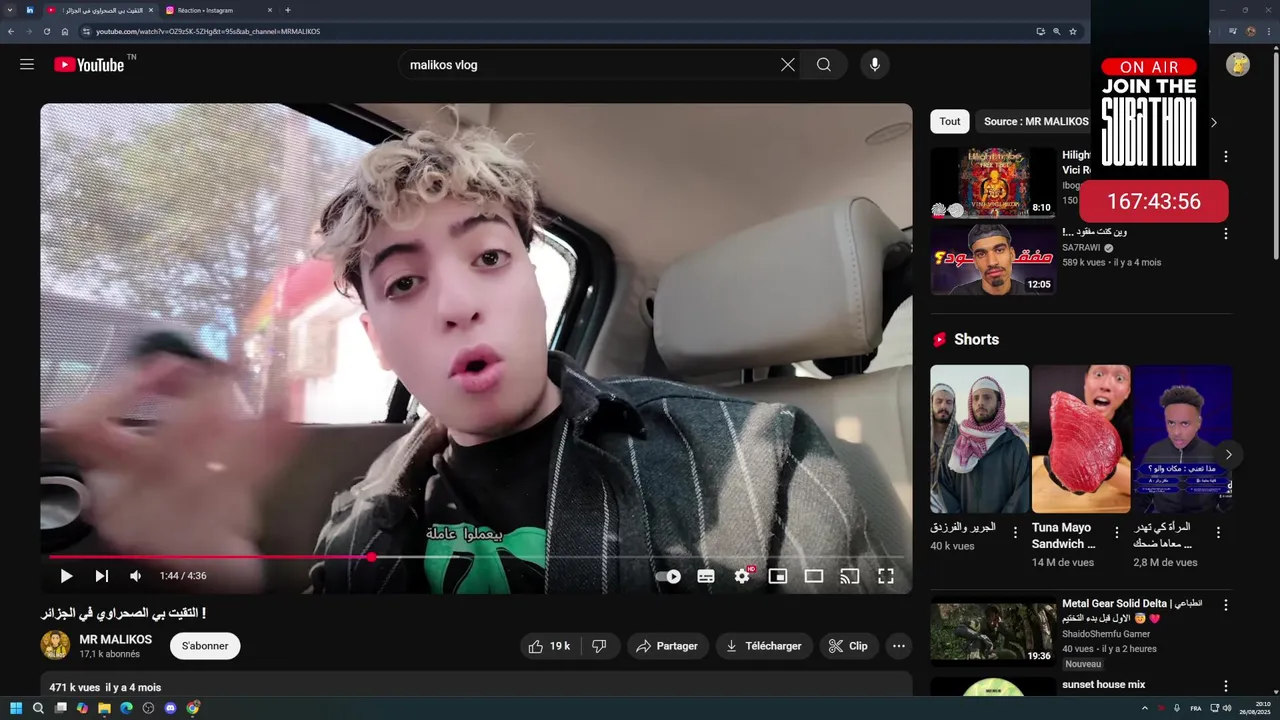Image resolution: width=1280 pixels, height=720 pixels.
Task: Open the YouTube account avatar menu
Action: (x=1238, y=65)
